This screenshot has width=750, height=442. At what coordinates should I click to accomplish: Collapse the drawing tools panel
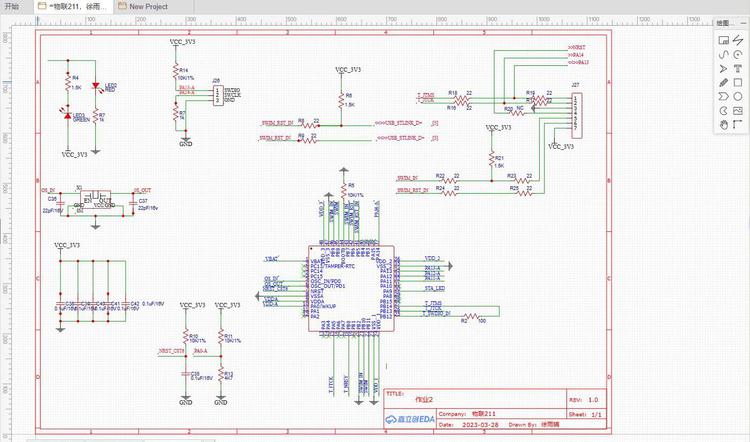(x=743, y=22)
